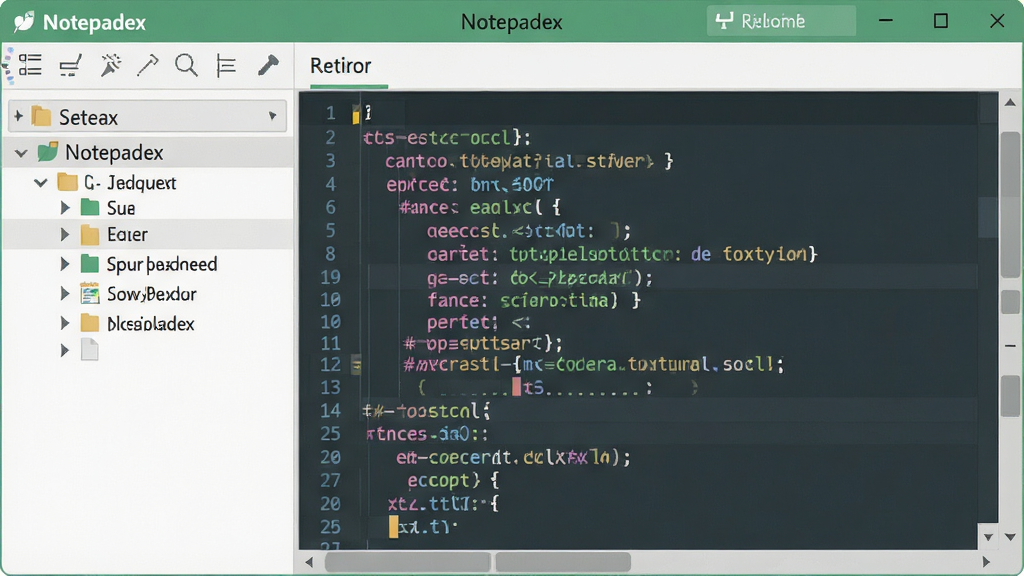The width and height of the screenshot is (1024, 576).
Task: Collapse the G- Jedquext folder
Action: 40,183
